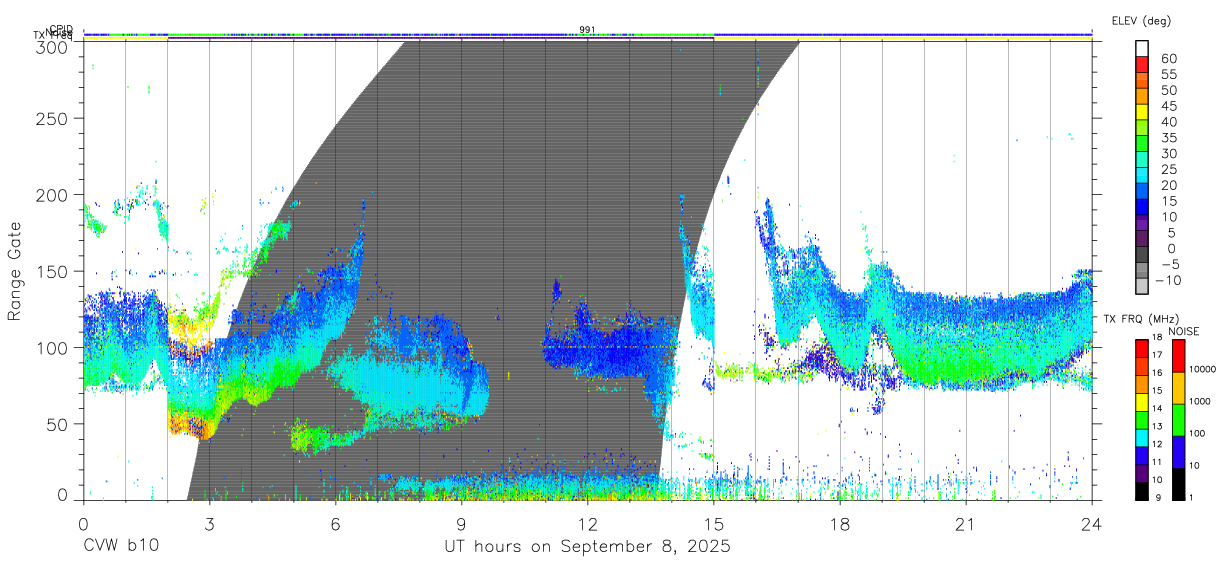Image resolution: width=1228 pixels, height=567 pixels.
Task: Click the ELEV scale label '45'
Action: pyautogui.click(x=1168, y=105)
